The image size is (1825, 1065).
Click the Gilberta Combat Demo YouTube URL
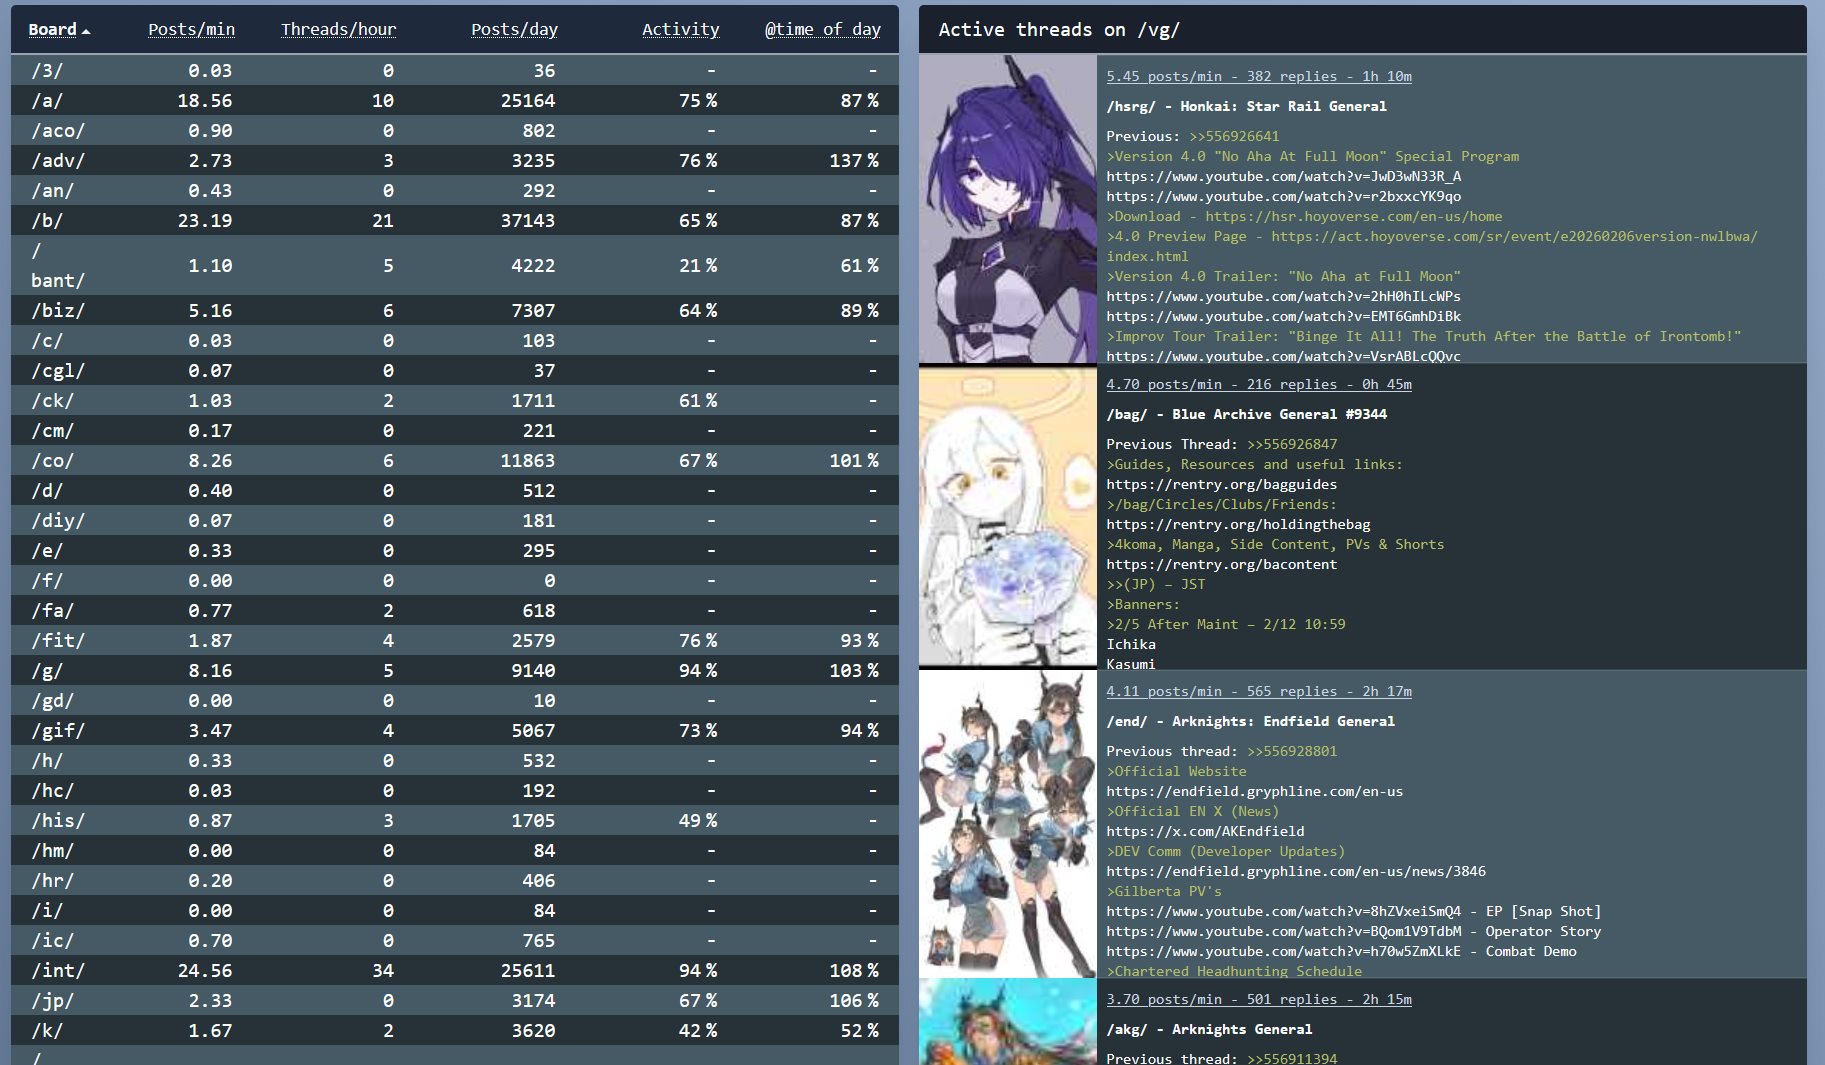(1283, 951)
